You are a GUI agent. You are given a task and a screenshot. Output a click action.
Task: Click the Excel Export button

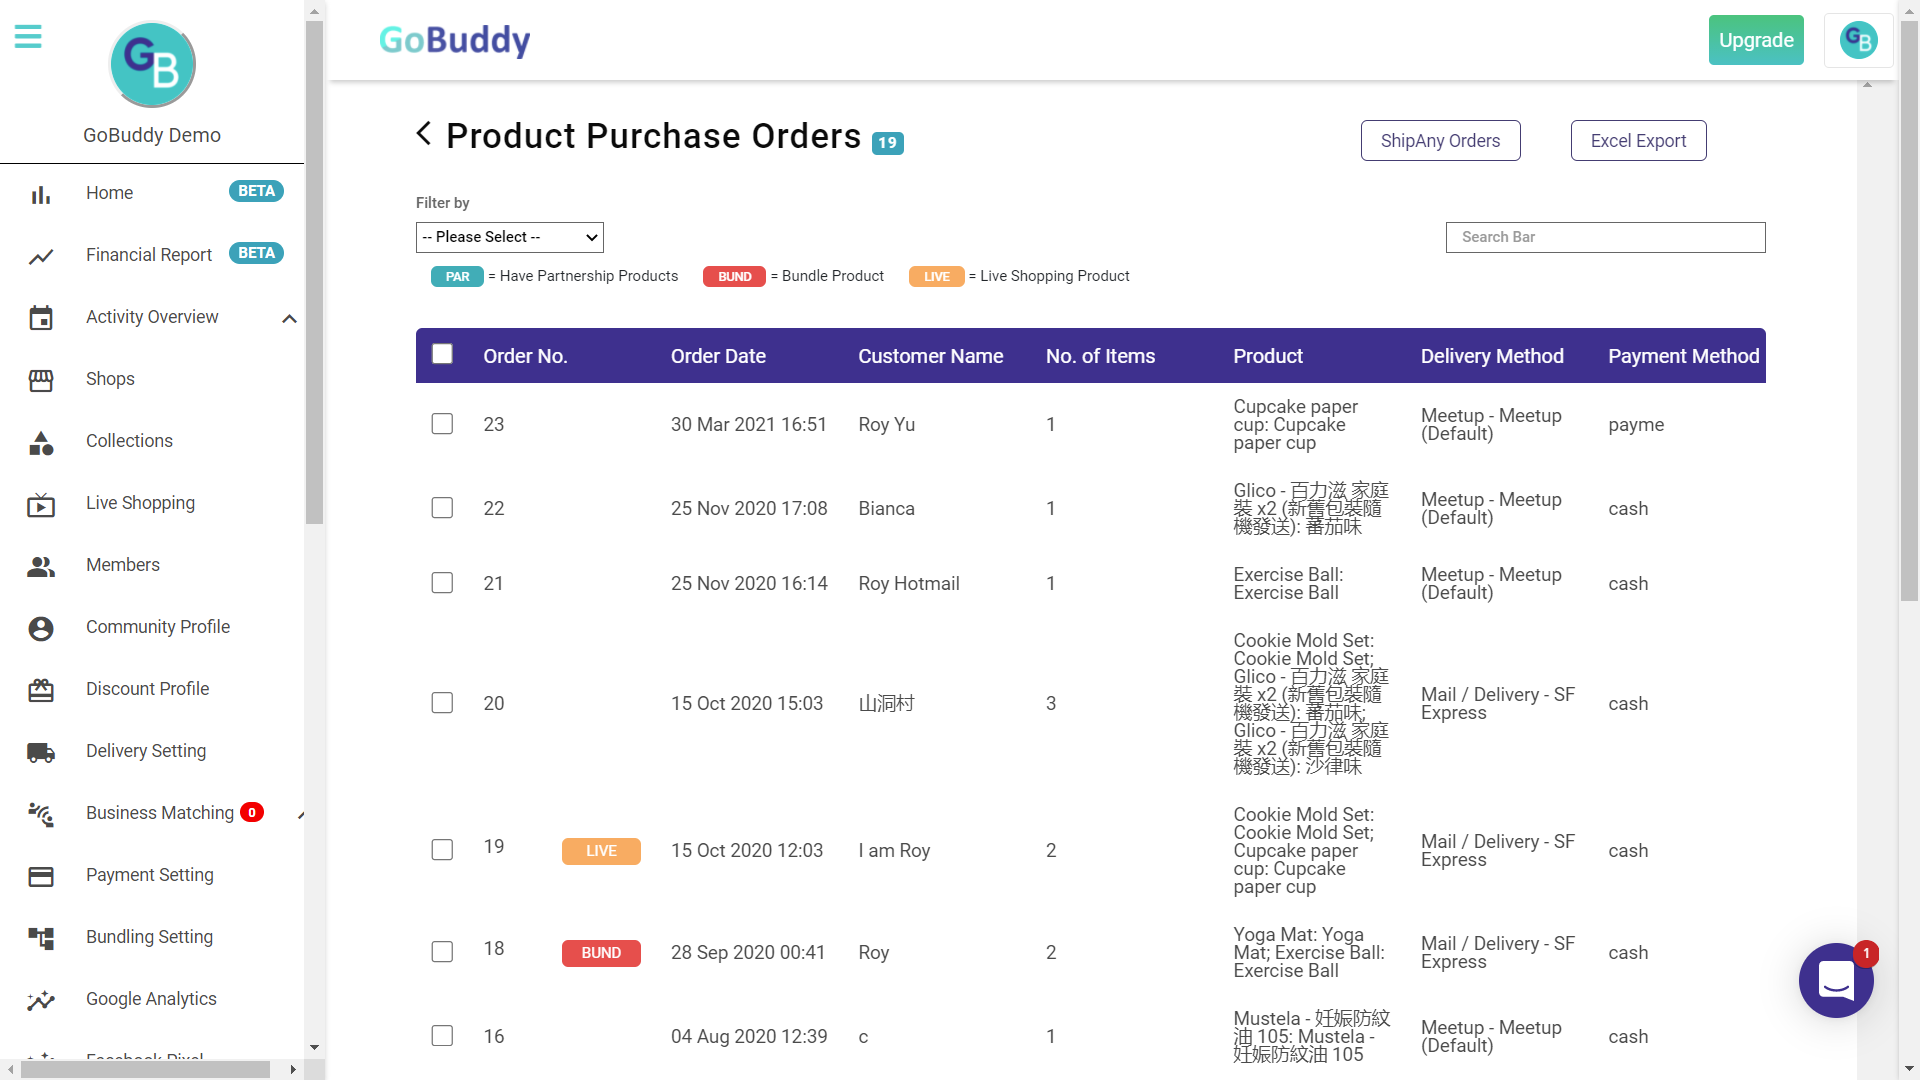1638,141
